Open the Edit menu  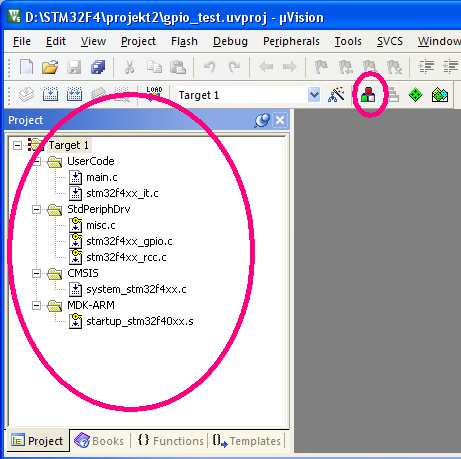(x=56, y=41)
